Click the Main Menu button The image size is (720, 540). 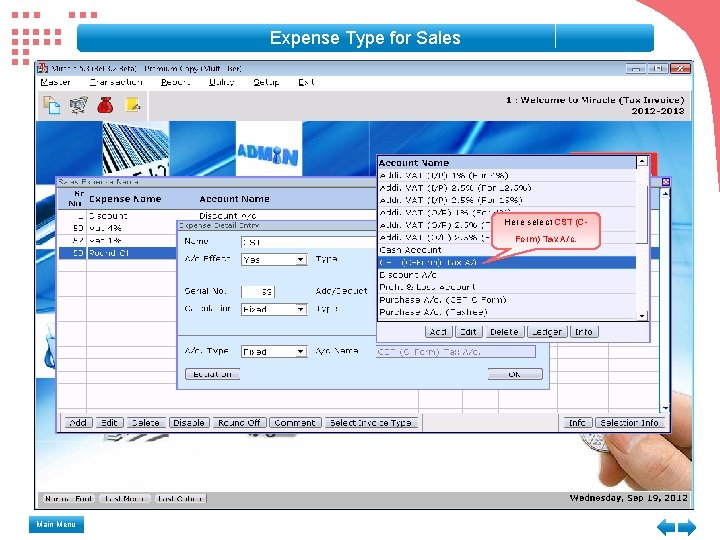coord(56,524)
